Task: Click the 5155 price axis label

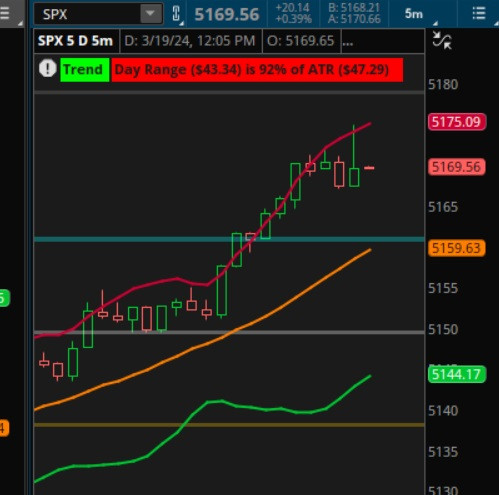Action: point(443,288)
